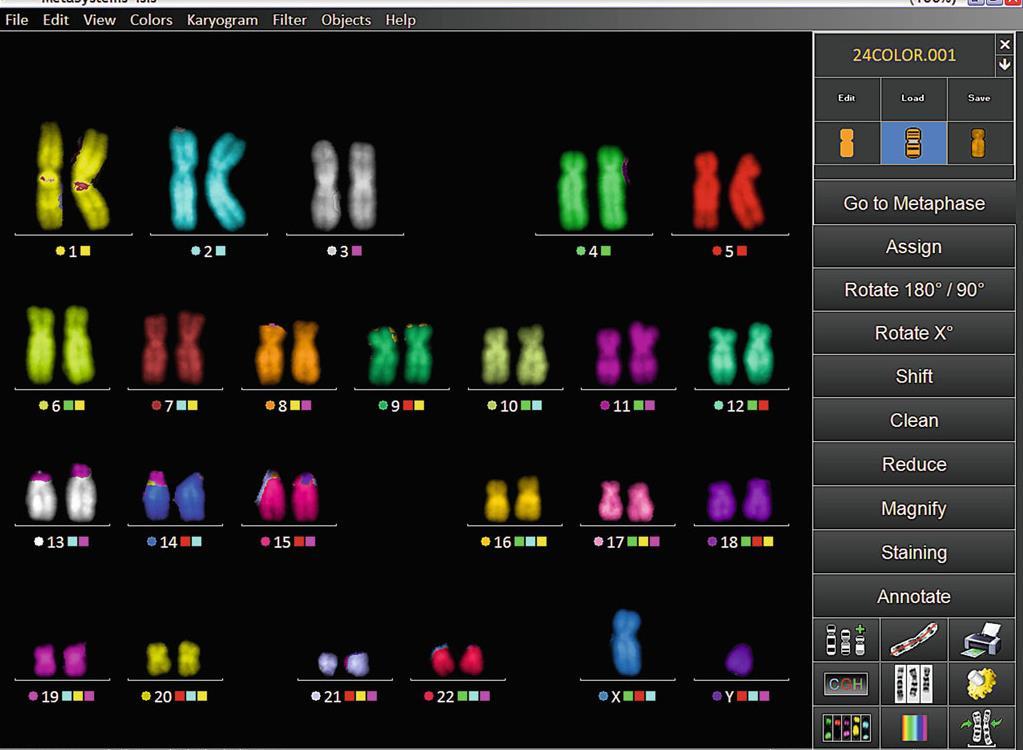Click the chromosome label number 10

coord(508,406)
